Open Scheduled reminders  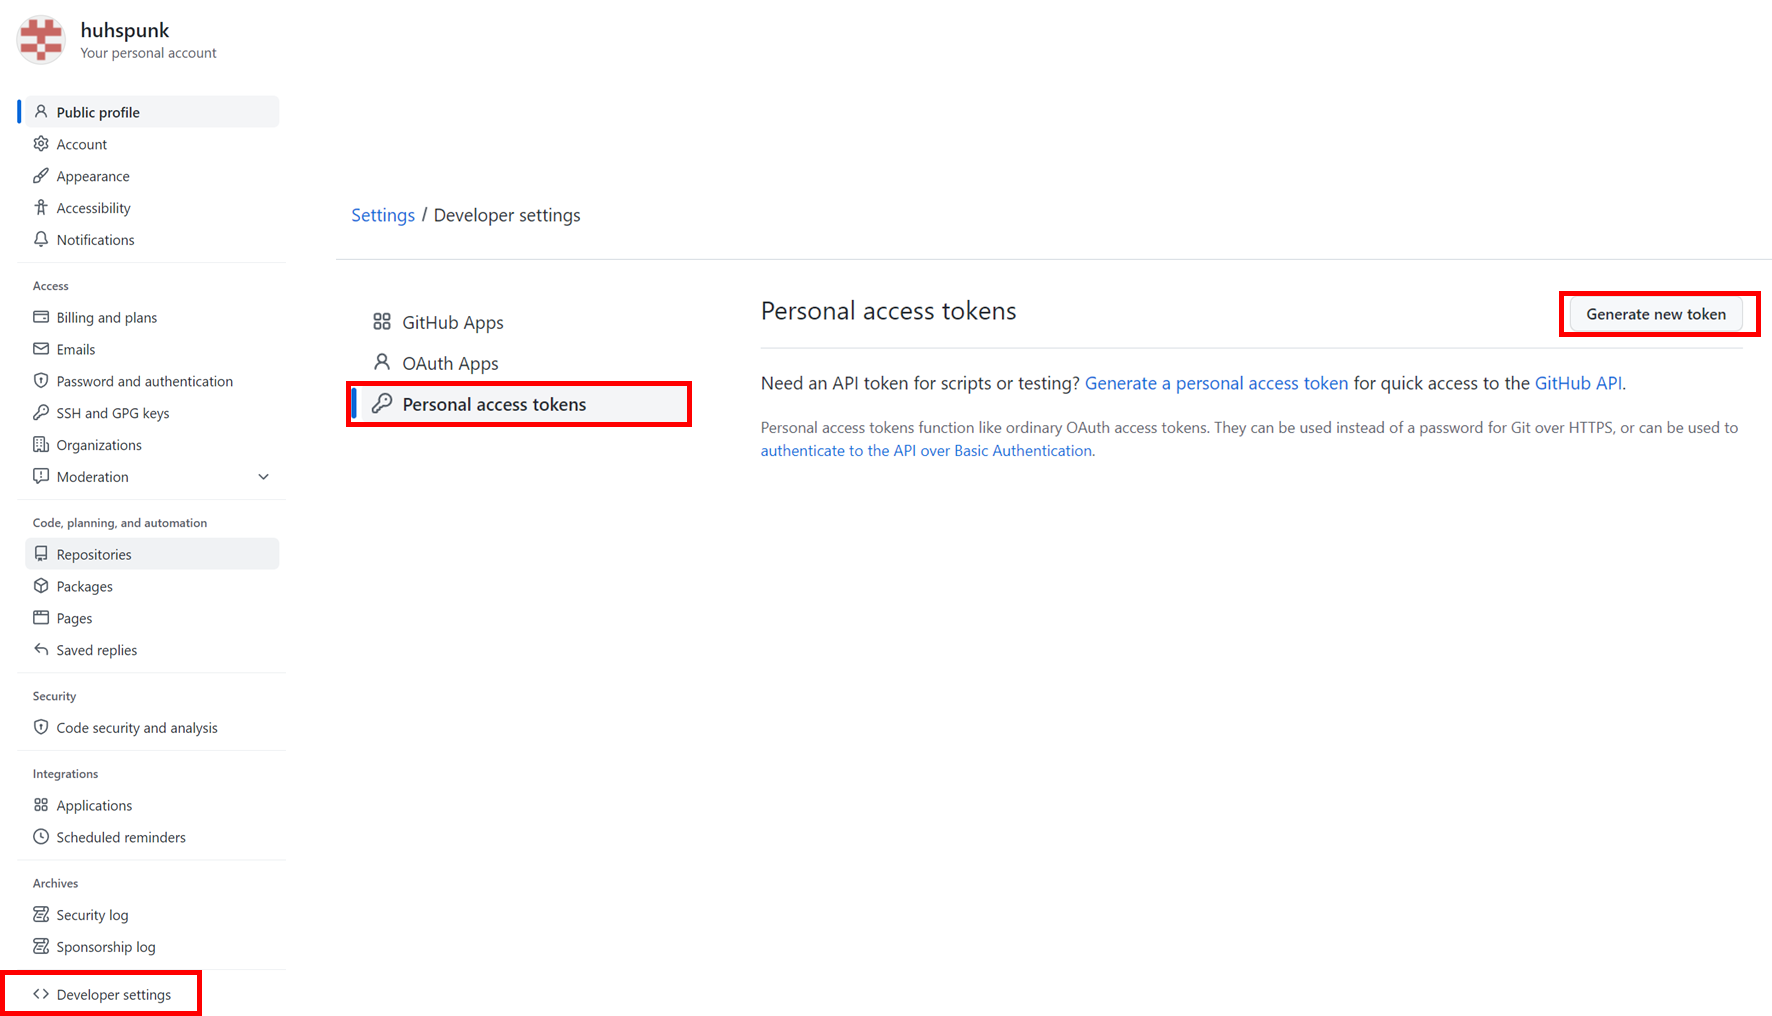[152, 837]
